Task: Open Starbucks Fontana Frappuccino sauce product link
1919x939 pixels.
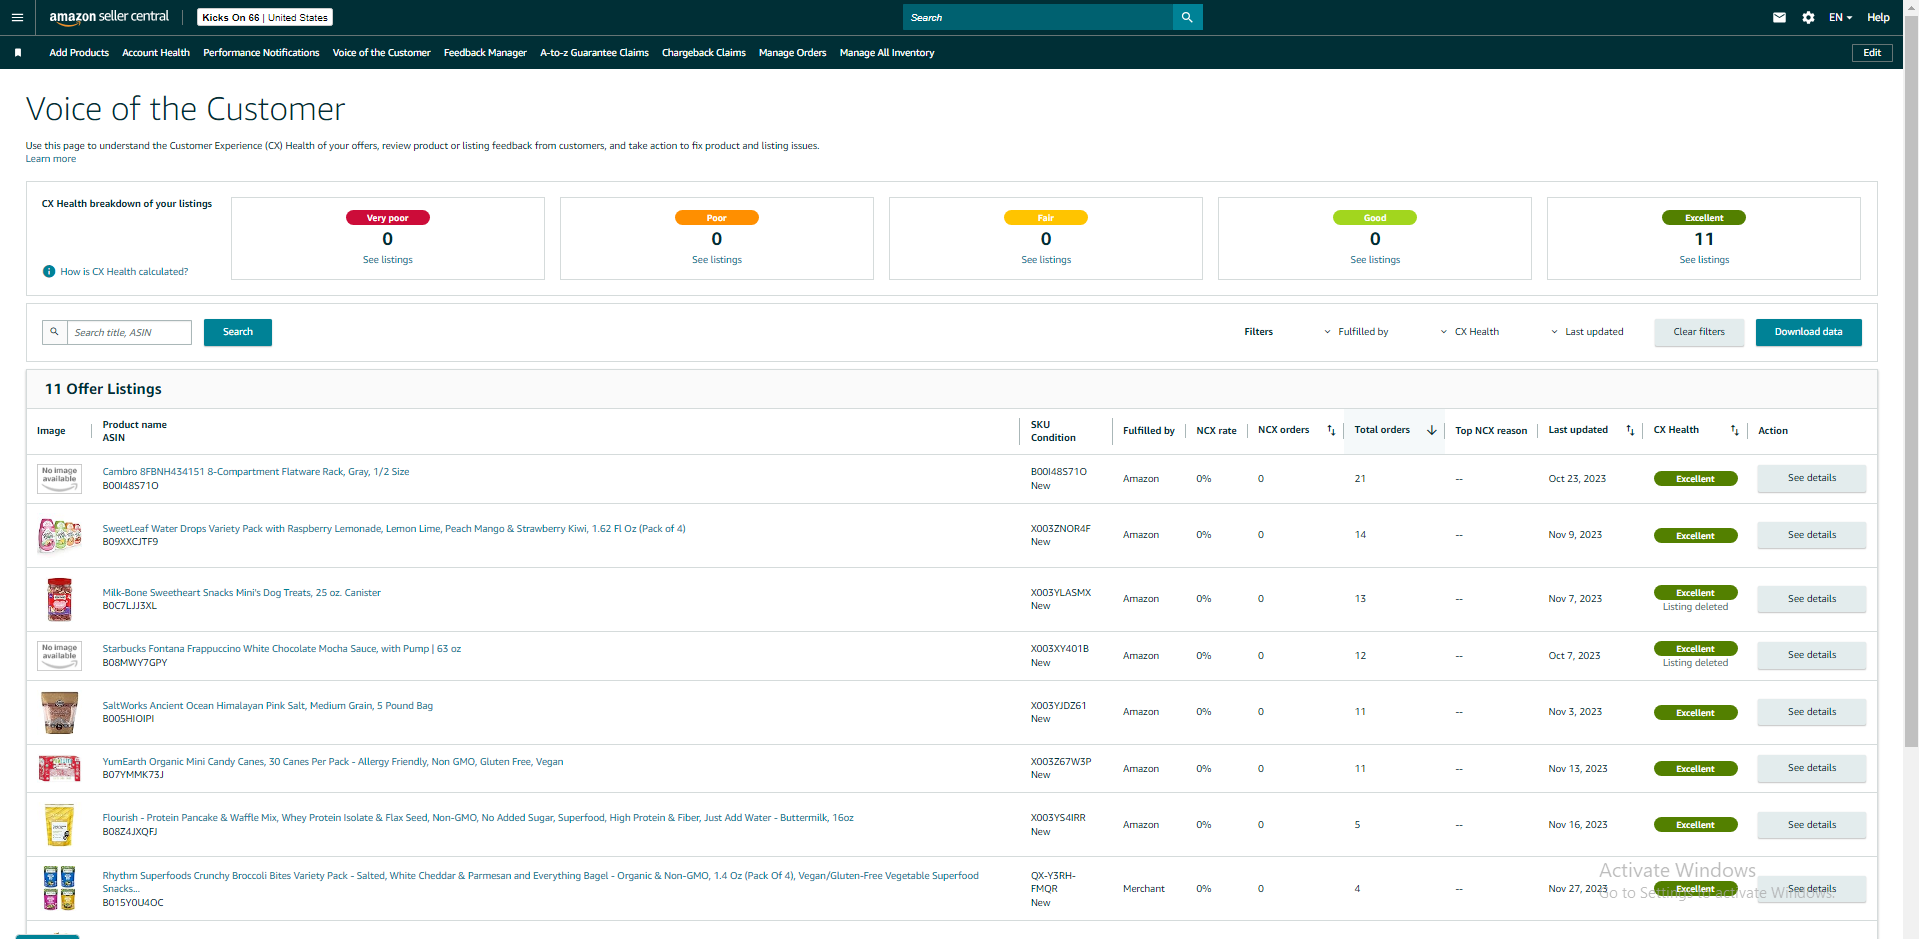Action: pos(282,649)
